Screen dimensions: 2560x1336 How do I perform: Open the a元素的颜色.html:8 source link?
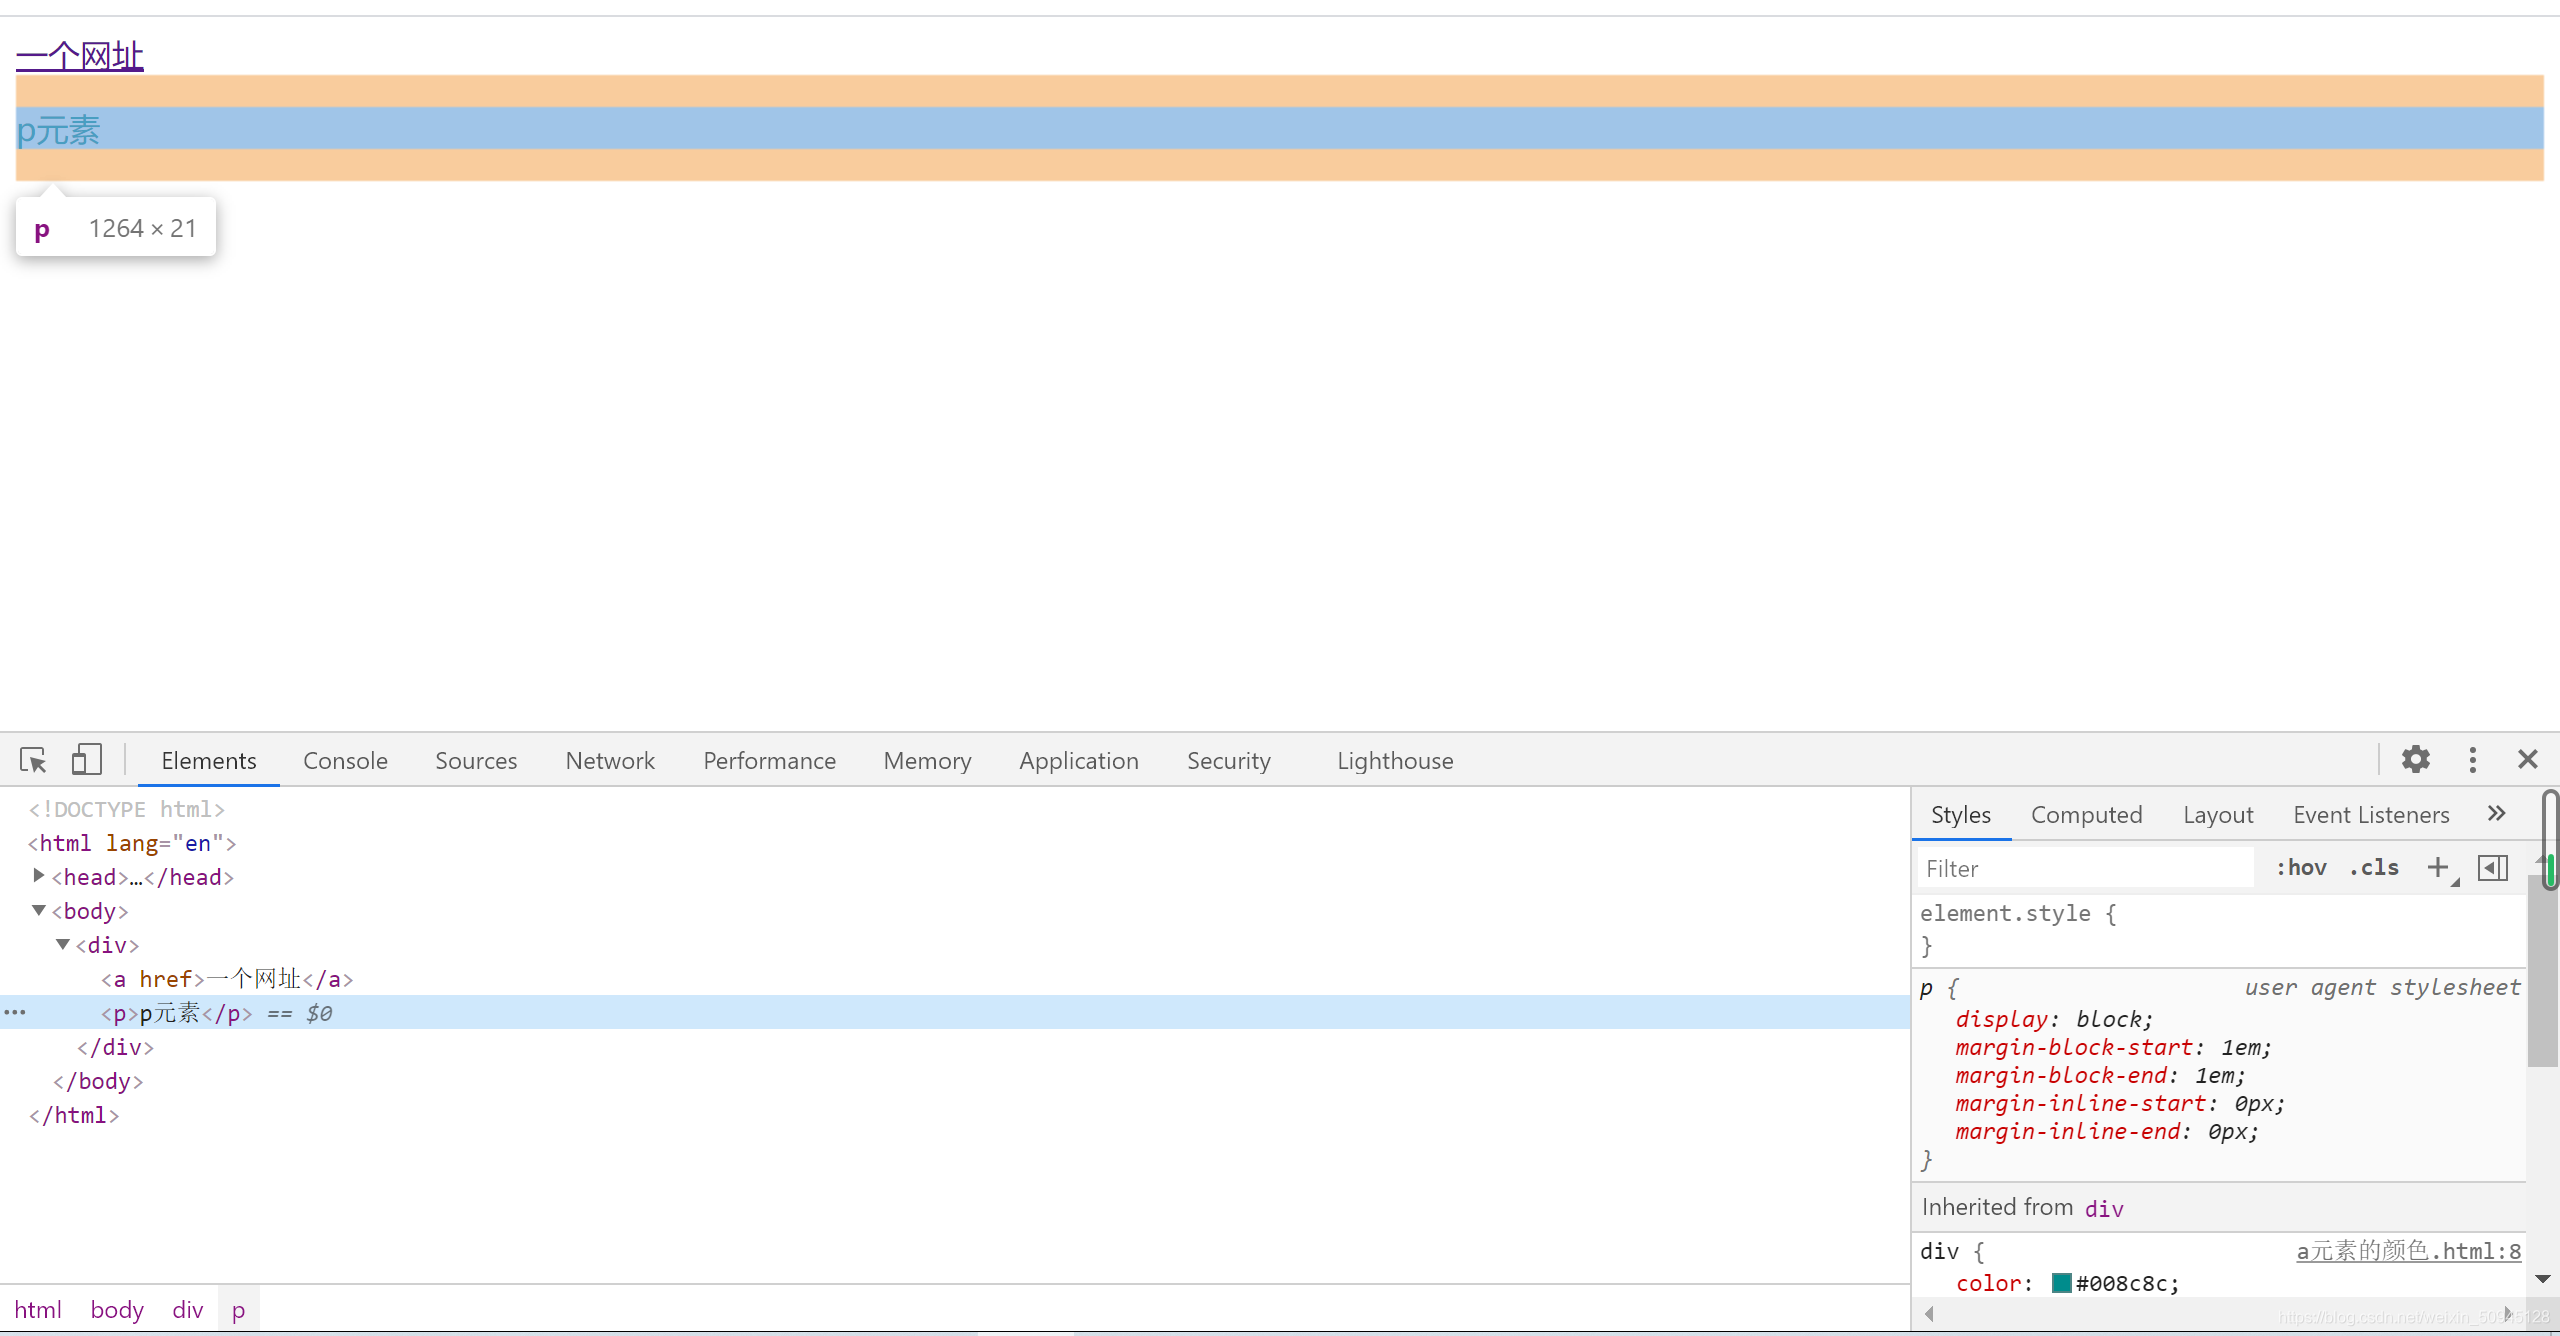[x=2408, y=1251]
